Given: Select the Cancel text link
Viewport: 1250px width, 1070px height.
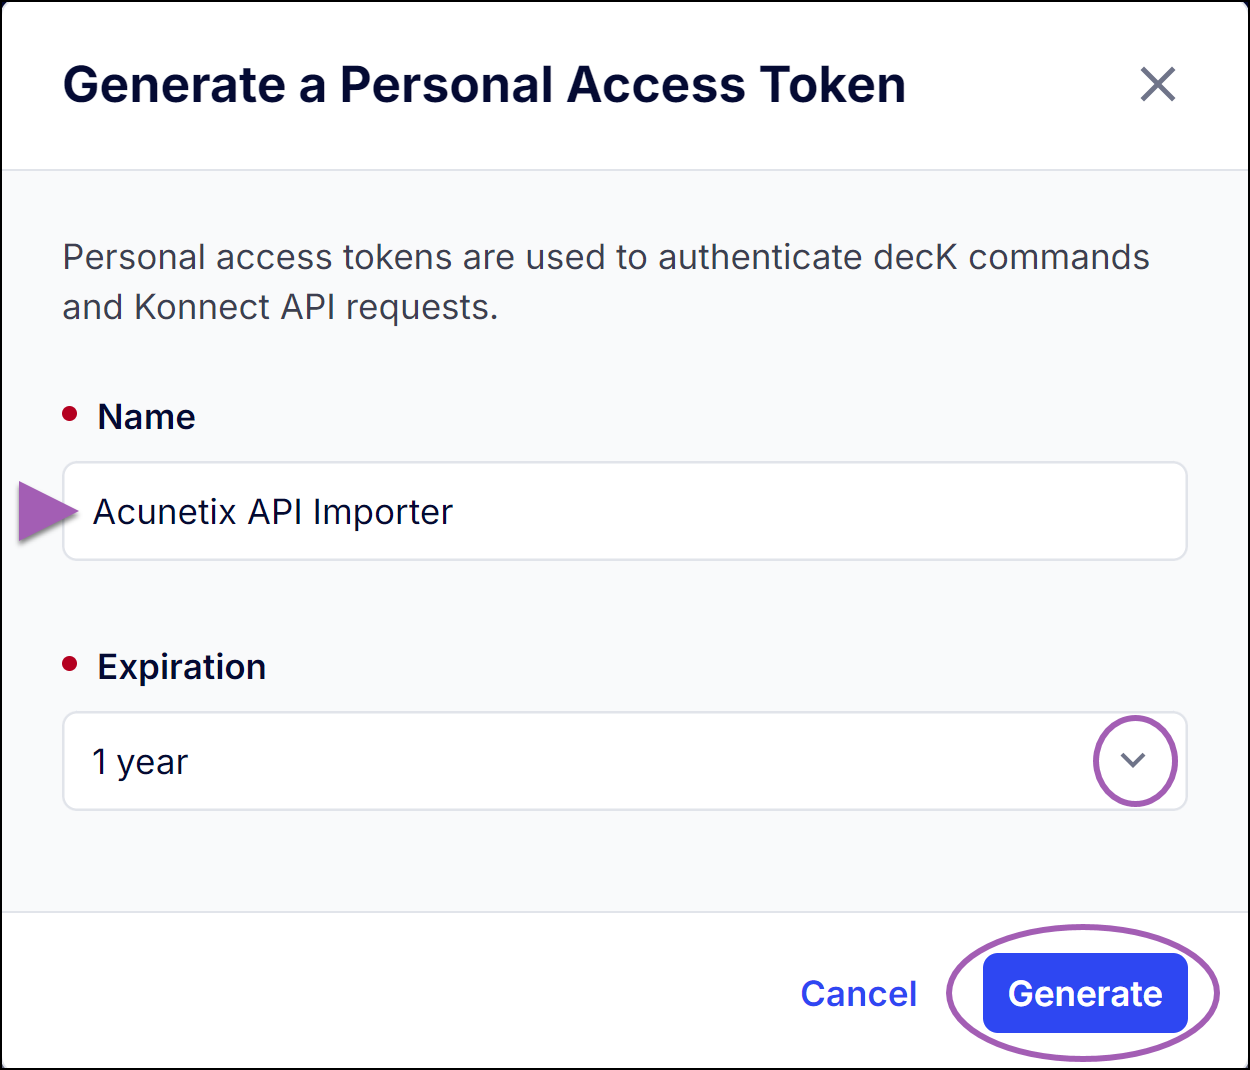Looking at the screenshot, I should pos(858,993).
